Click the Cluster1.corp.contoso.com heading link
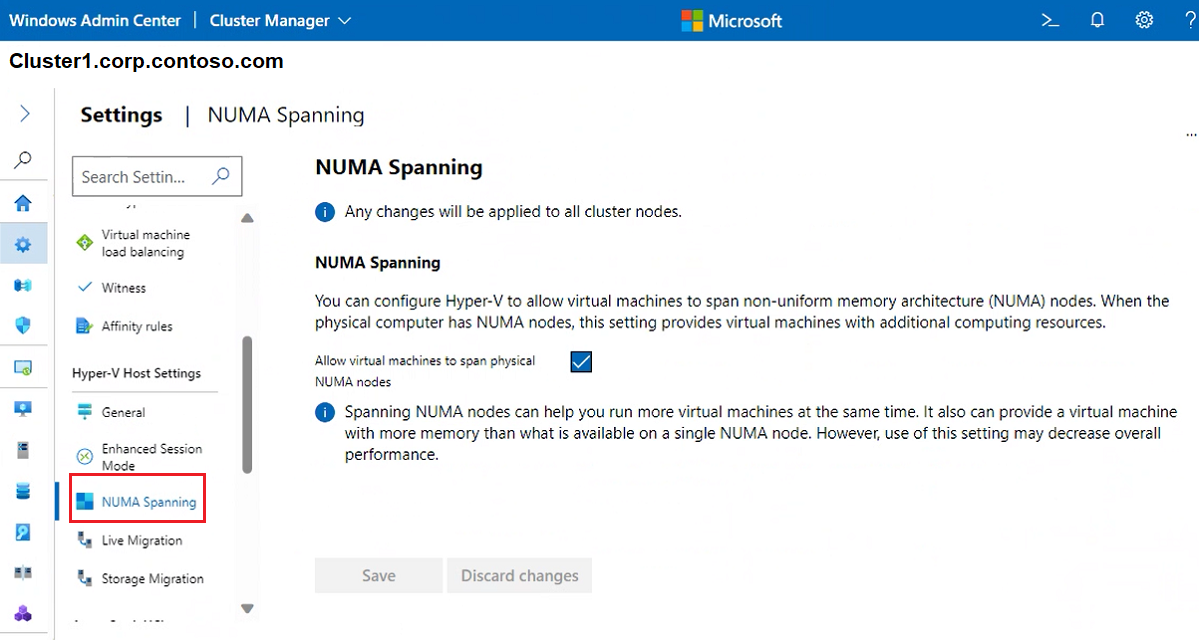Screen dimensions: 1199x640 tap(146, 60)
